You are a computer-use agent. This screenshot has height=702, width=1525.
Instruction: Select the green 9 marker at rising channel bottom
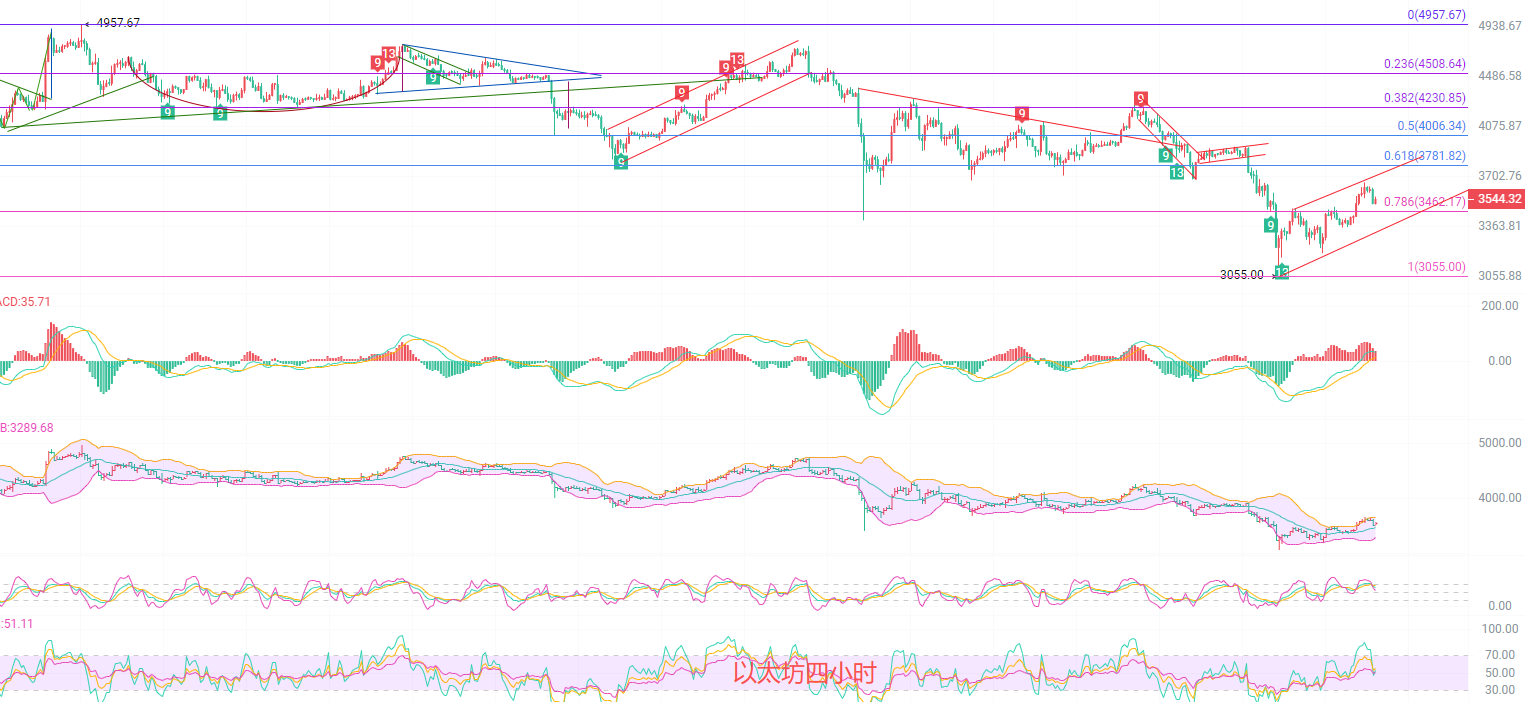(x=621, y=162)
